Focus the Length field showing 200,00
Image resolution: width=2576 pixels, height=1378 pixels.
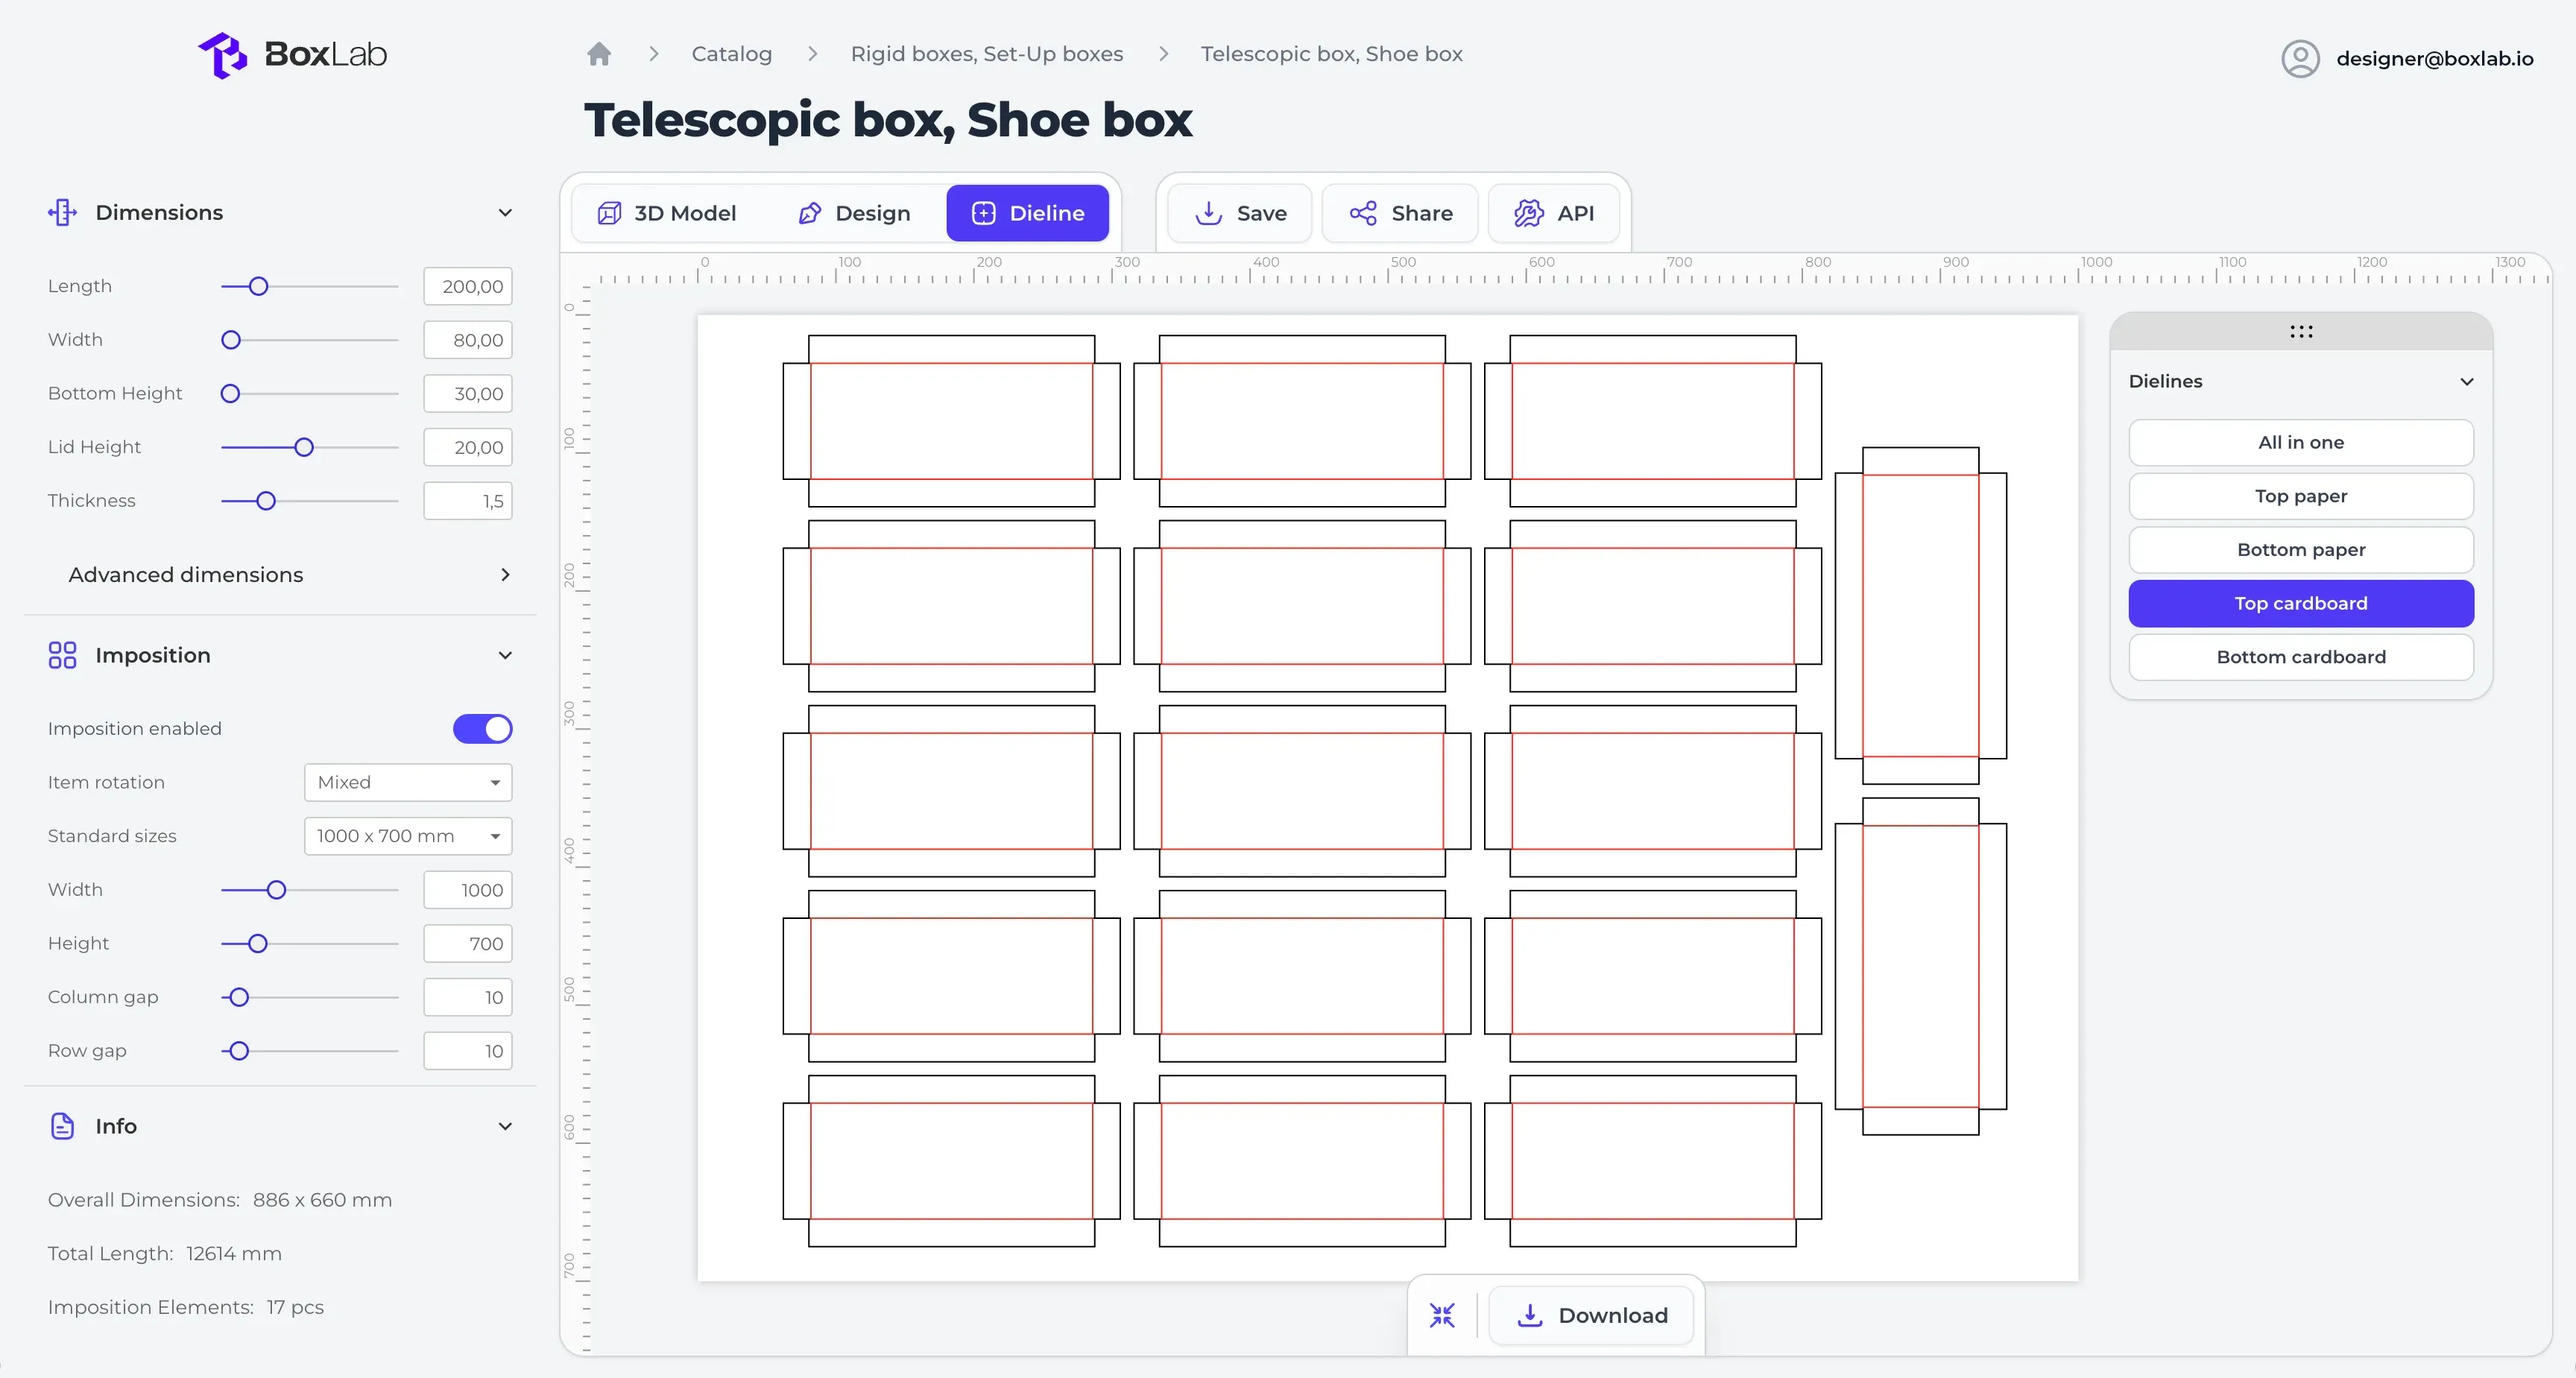coord(468,287)
